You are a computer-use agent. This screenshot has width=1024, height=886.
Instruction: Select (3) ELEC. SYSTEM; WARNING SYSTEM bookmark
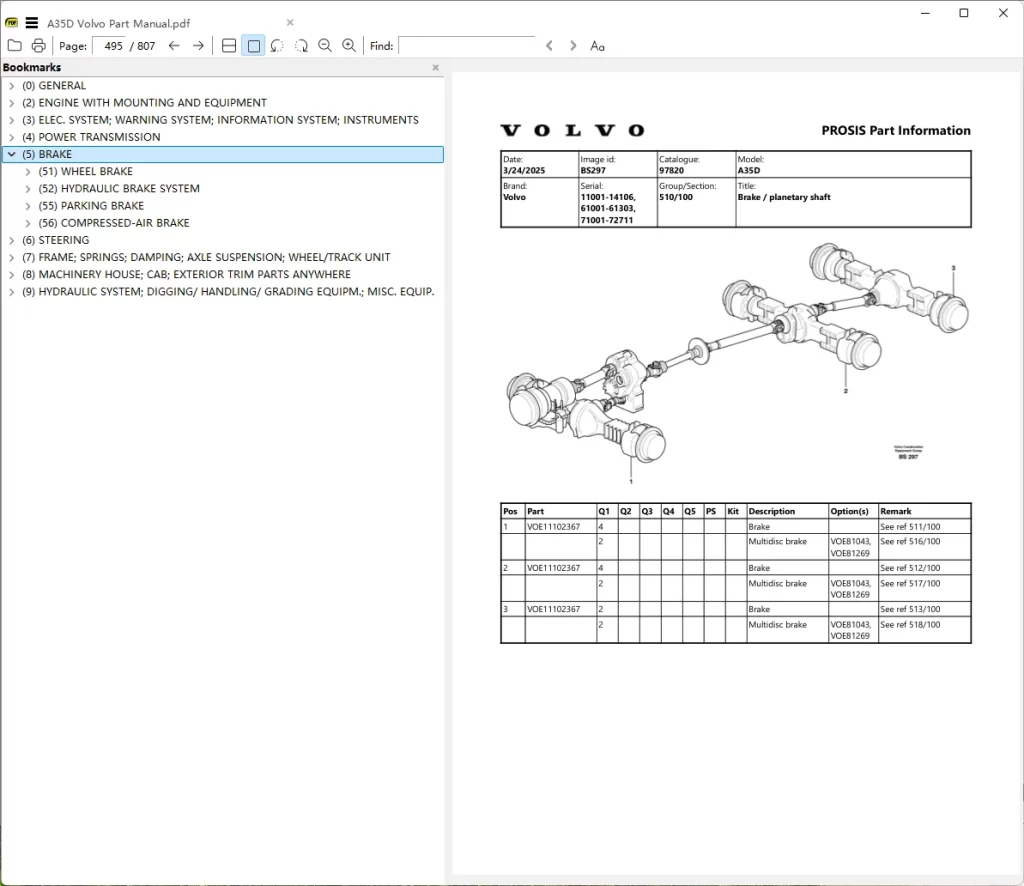[x=220, y=120]
